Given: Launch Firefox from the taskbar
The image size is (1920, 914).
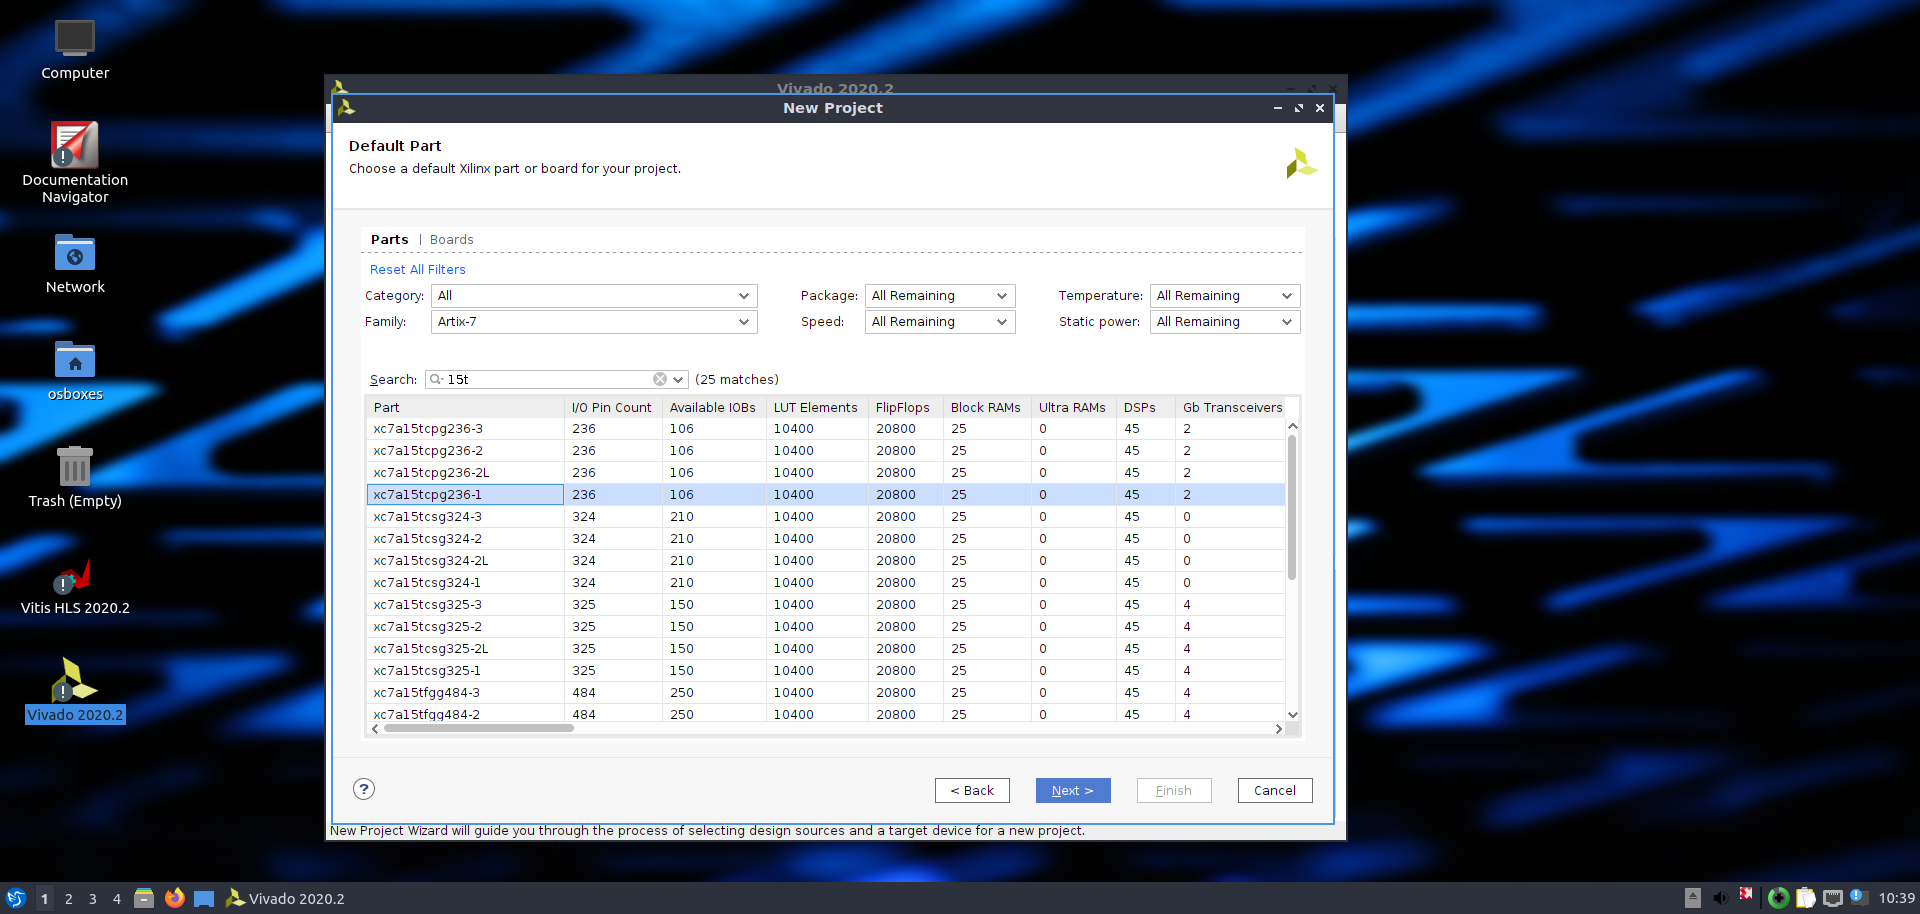Looking at the screenshot, I should tap(174, 898).
